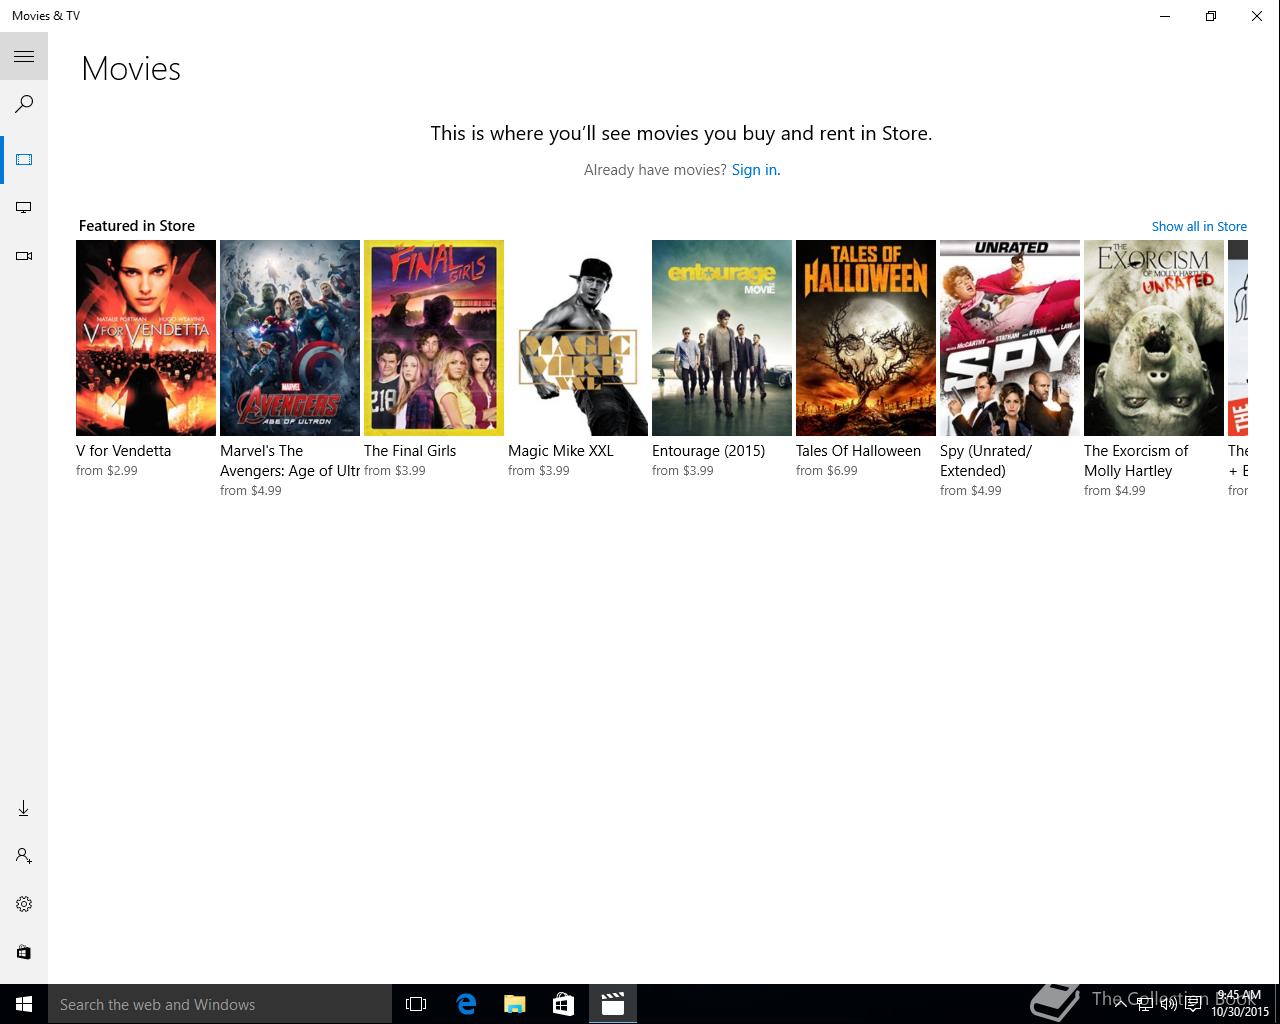1280x1024 pixels.
Task: Show hidden tray icons chevron
Action: 1120,1004
